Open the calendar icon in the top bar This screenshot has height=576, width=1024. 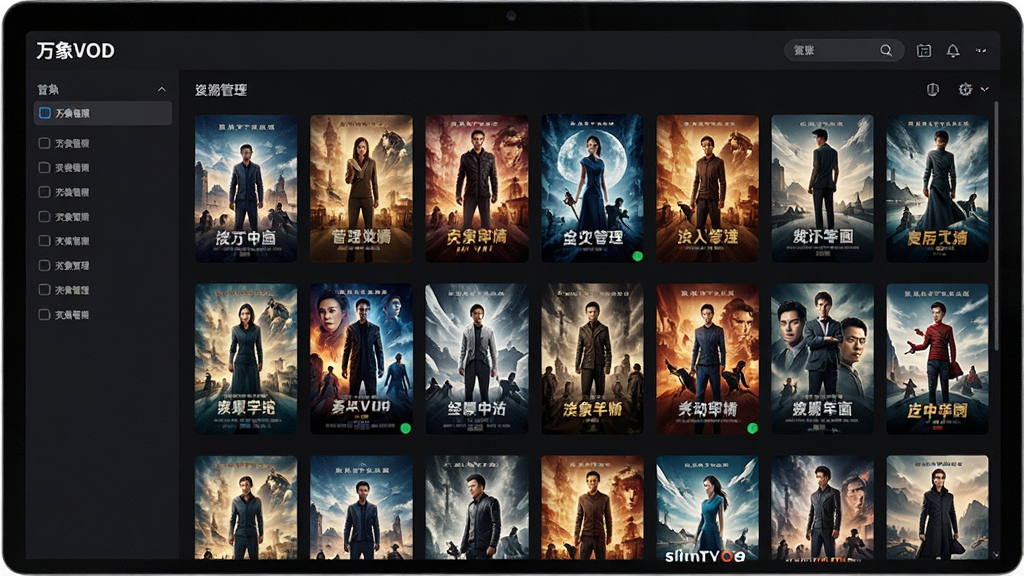pyautogui.click(x=923, y=50)
